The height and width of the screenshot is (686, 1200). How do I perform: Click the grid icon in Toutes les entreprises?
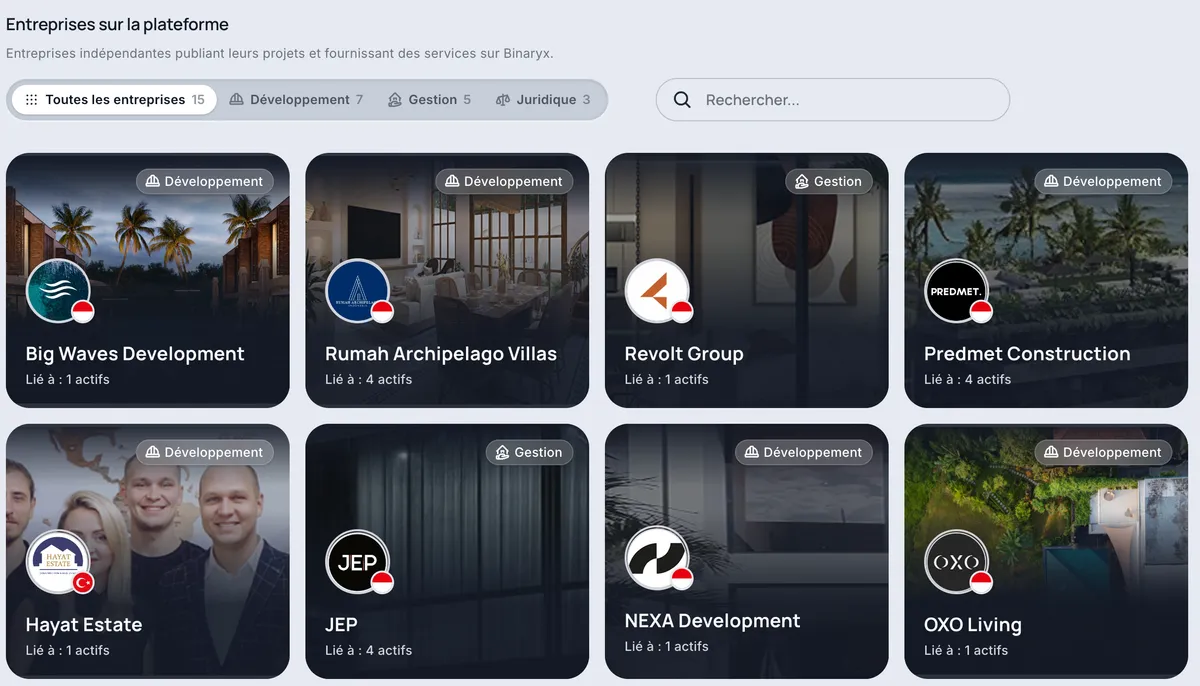(31, 100)
